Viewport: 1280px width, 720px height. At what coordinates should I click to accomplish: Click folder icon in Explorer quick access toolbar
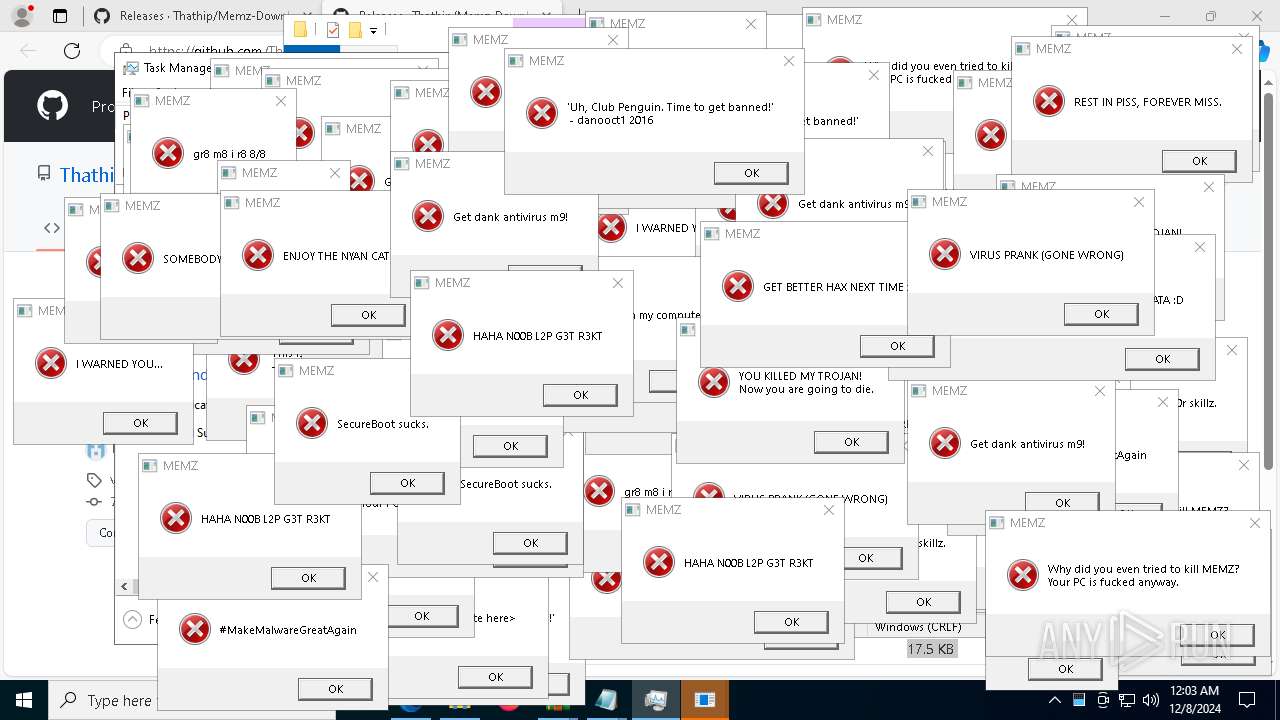coord(300,30)
